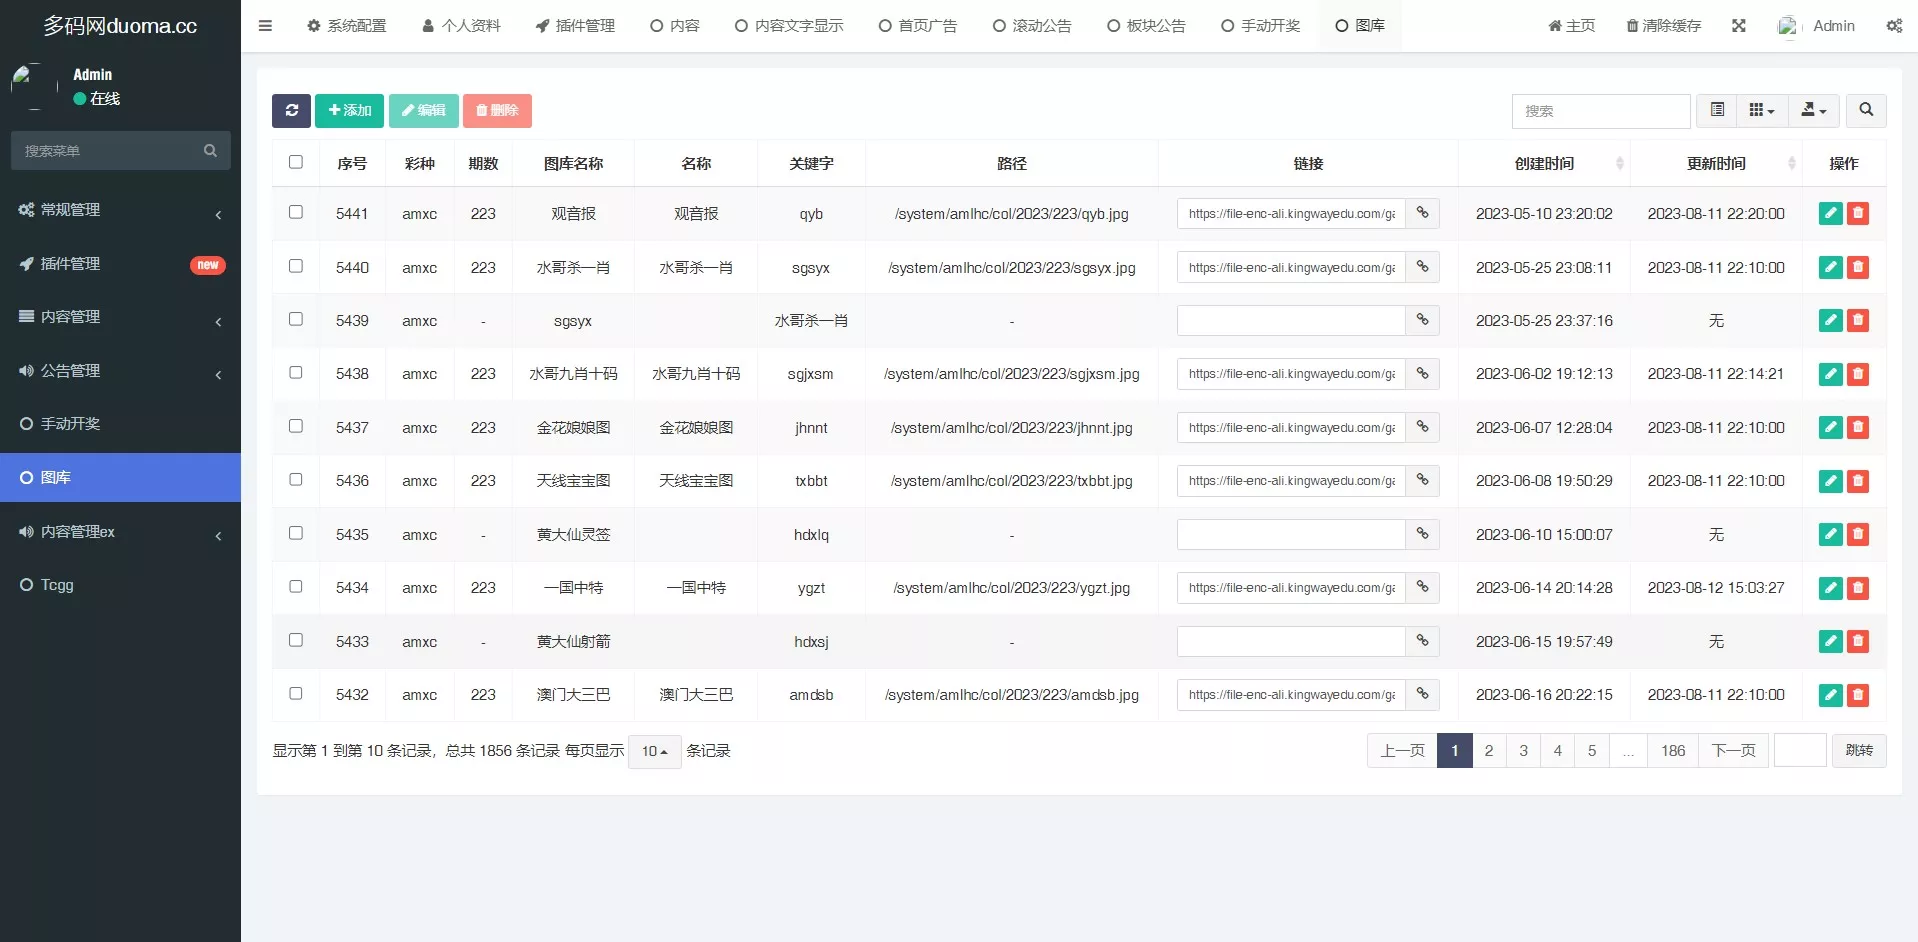Click the magnifier search icon beside search box
1918x942 pixels.
coord(1865,111)
